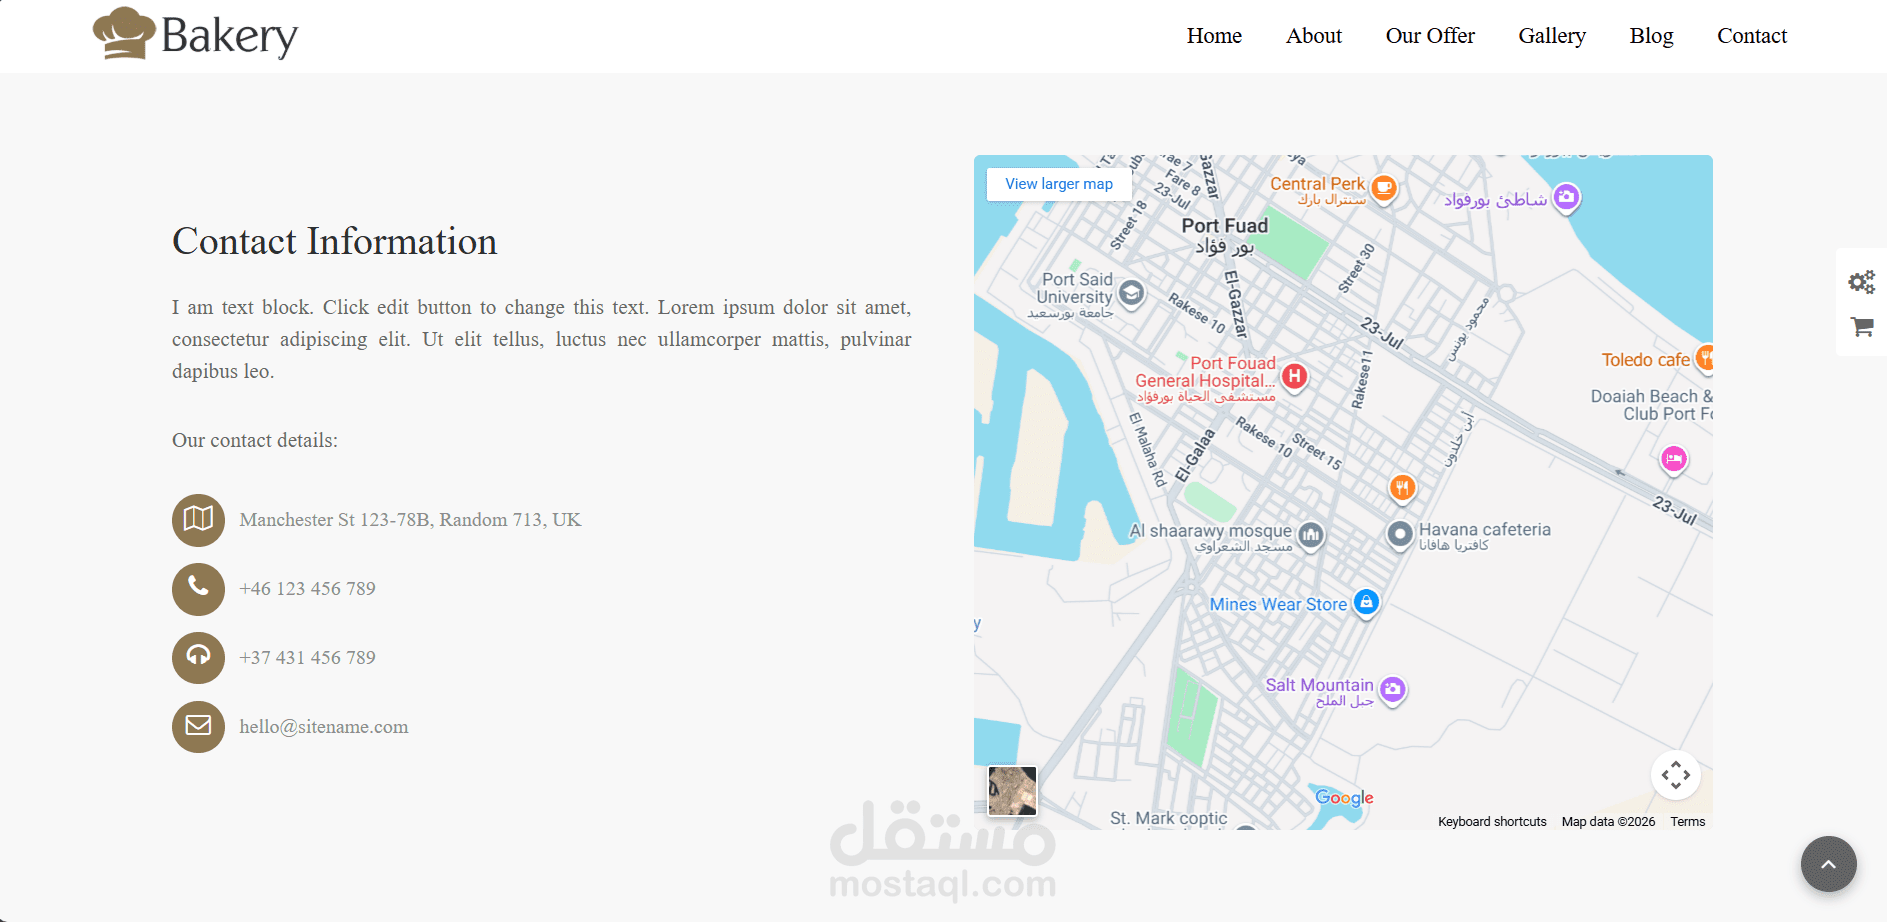Open the map Terms link

click(x=1688, y=822)
